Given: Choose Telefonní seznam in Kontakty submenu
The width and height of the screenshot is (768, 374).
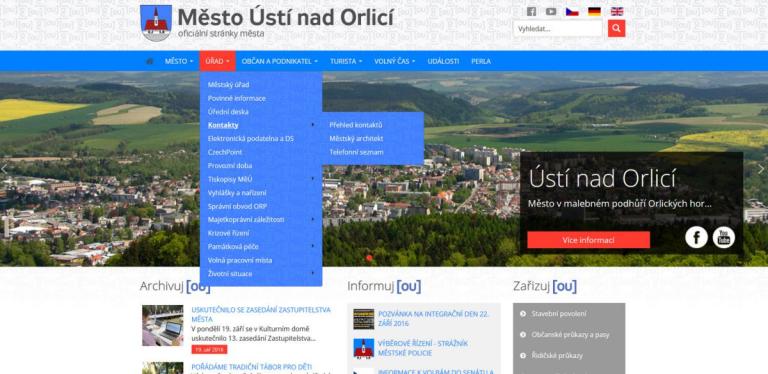Looking at the screenshot, I should pyautogui.click(x=356, y=152).
